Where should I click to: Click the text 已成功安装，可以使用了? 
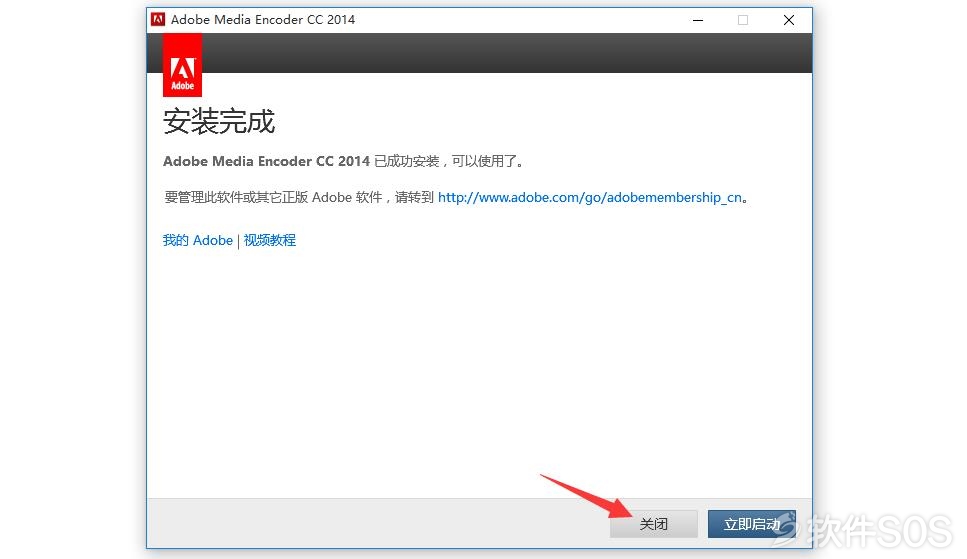[x=448, y=161]
